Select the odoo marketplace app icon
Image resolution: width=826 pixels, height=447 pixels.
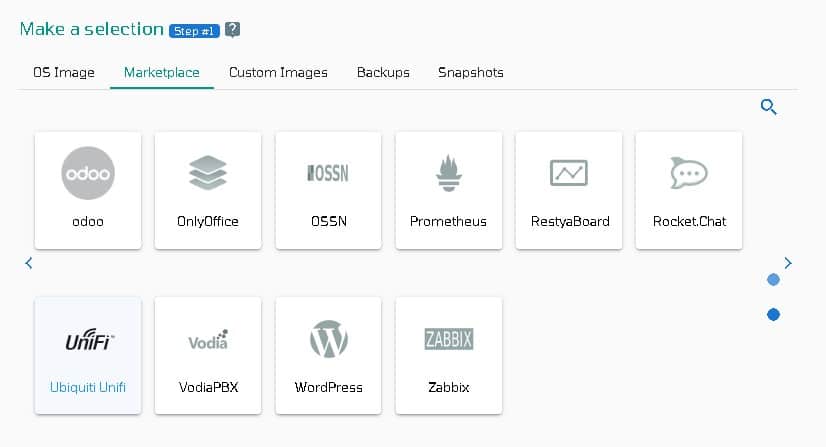pyautogui.click(x=88, y=173)
